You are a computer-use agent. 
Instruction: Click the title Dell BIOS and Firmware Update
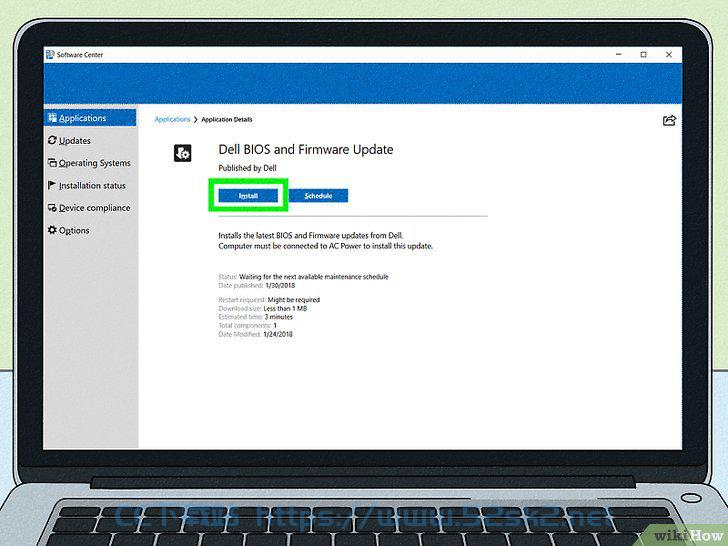coord(306,150)
